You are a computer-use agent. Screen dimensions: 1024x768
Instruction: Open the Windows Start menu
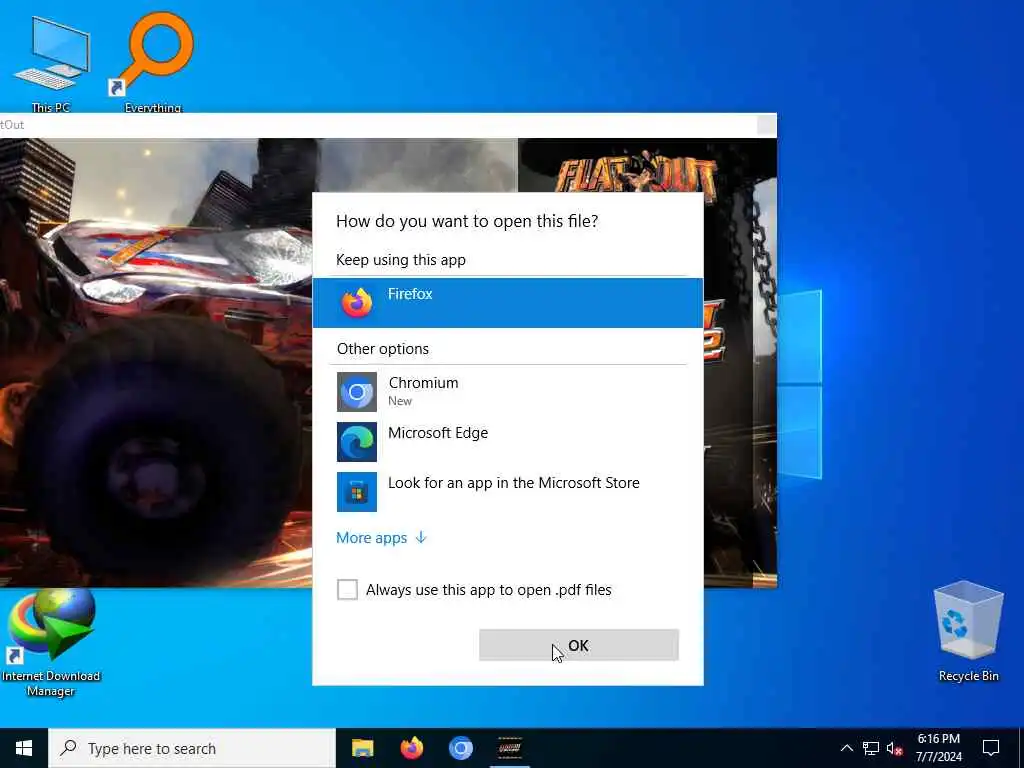24,748
